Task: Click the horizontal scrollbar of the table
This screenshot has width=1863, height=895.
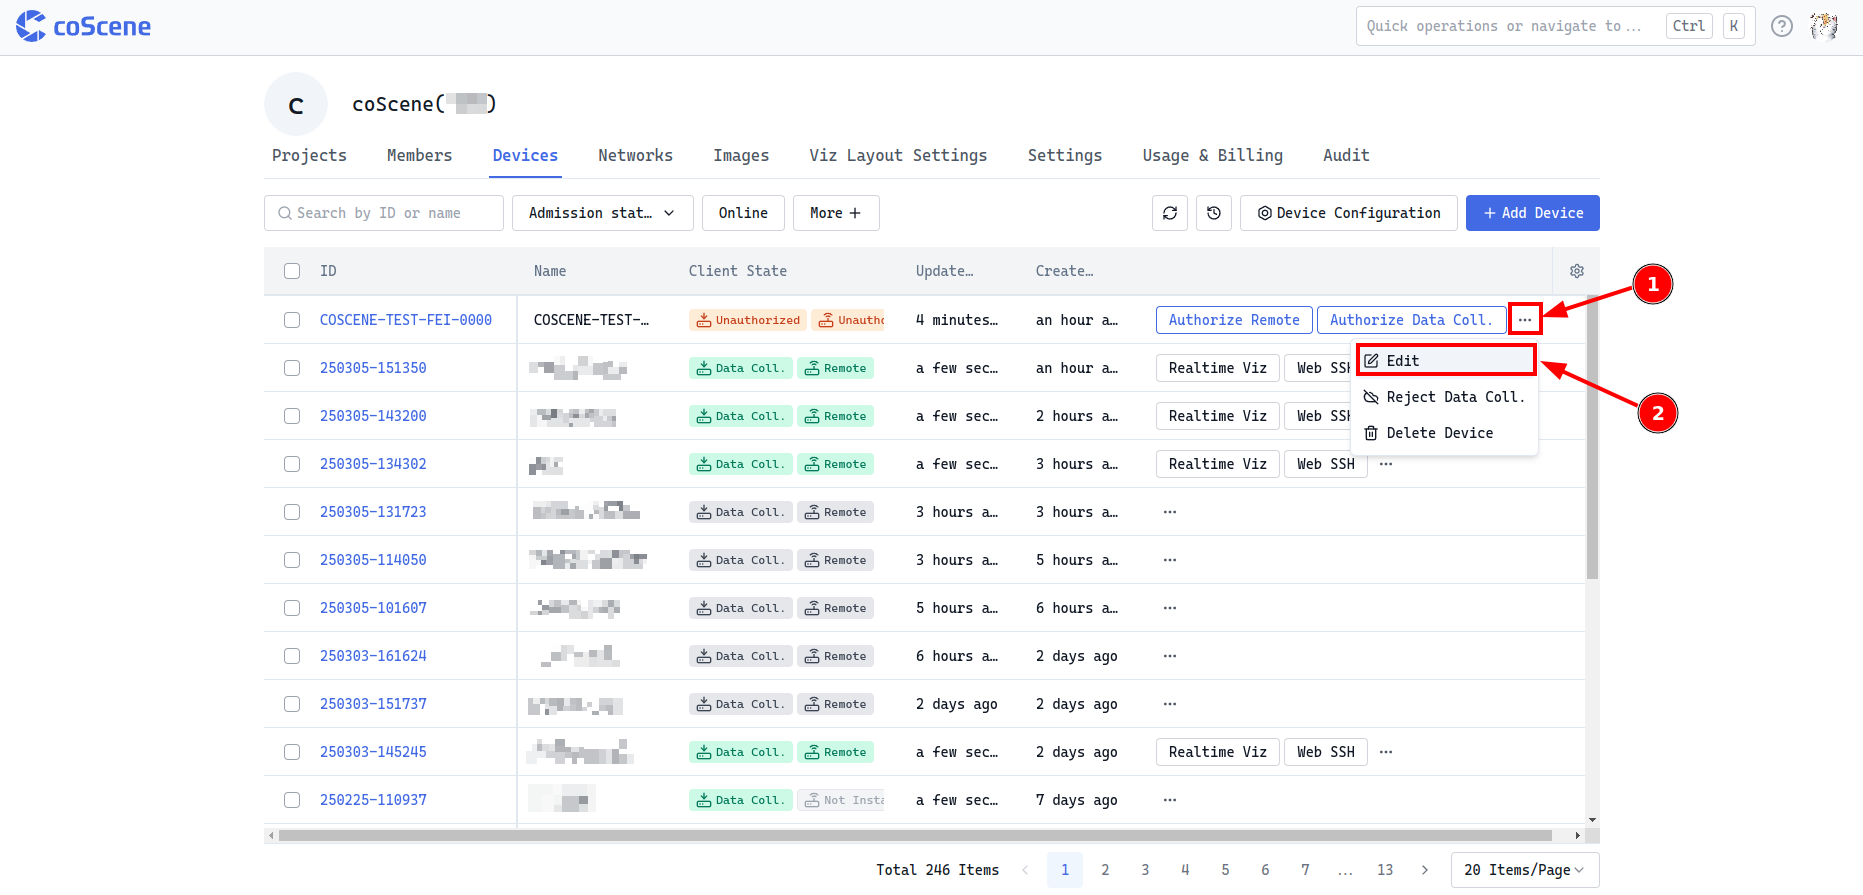Action: click(x=915, y=835)
